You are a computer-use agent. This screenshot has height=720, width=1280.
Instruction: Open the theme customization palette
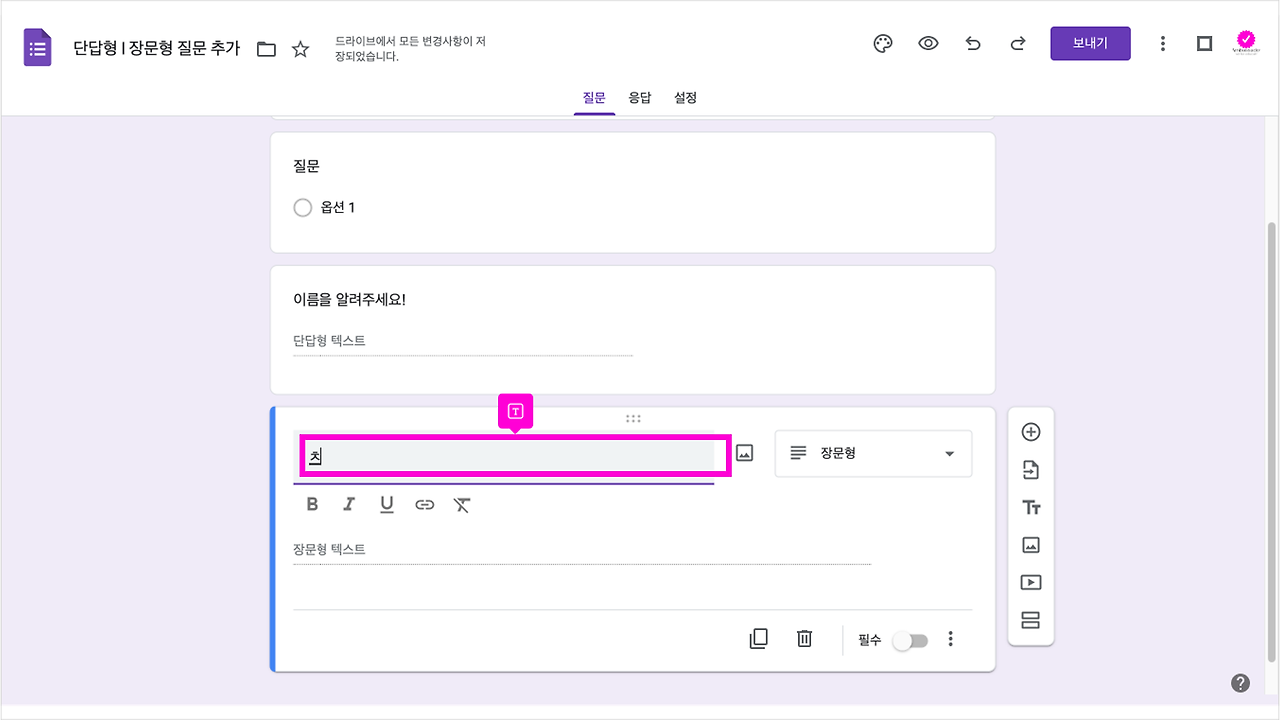click(x=882, y=43)
